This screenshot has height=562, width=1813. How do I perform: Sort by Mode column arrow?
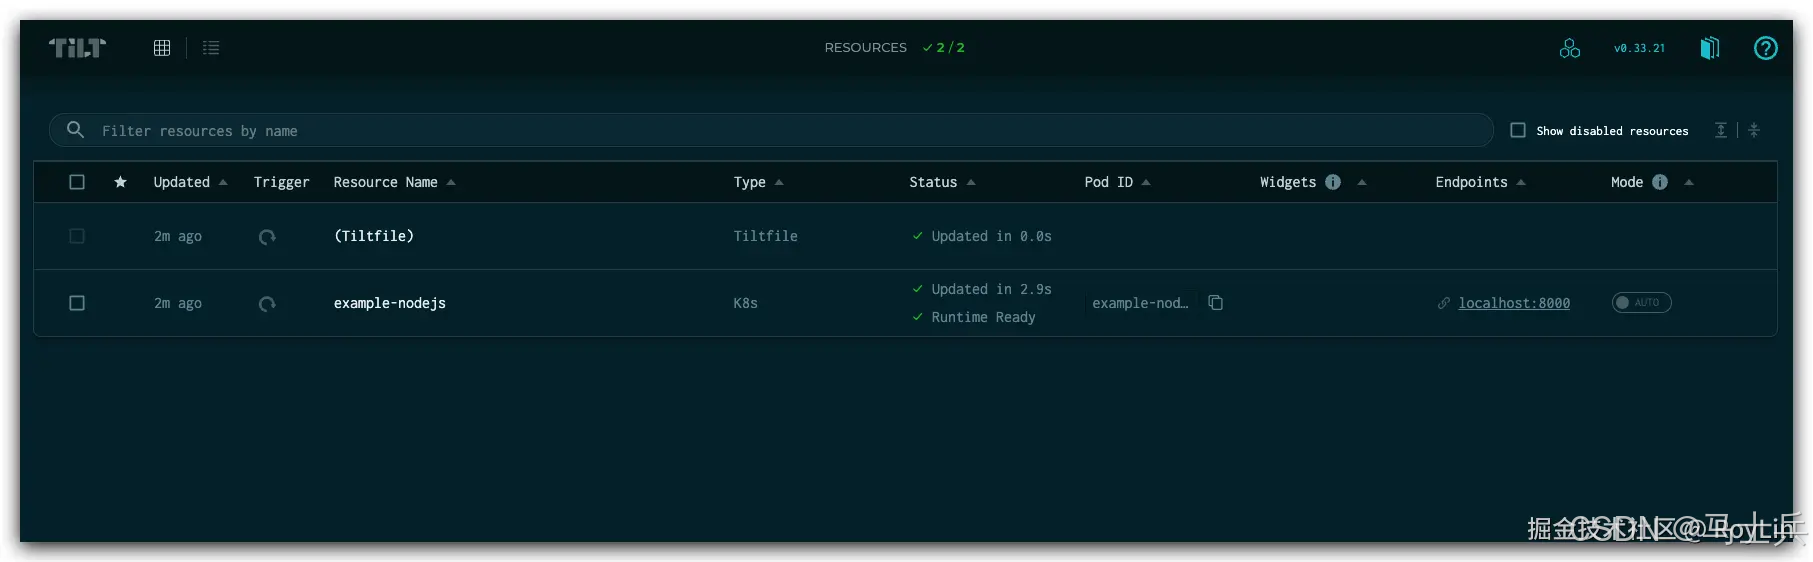pyautogui.click(x=1689, y=182)
